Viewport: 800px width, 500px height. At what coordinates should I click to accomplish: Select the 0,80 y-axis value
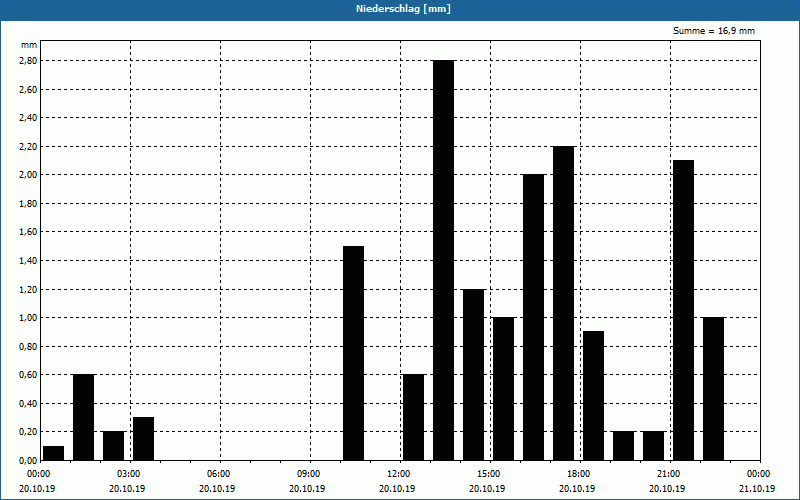[28, 346]
